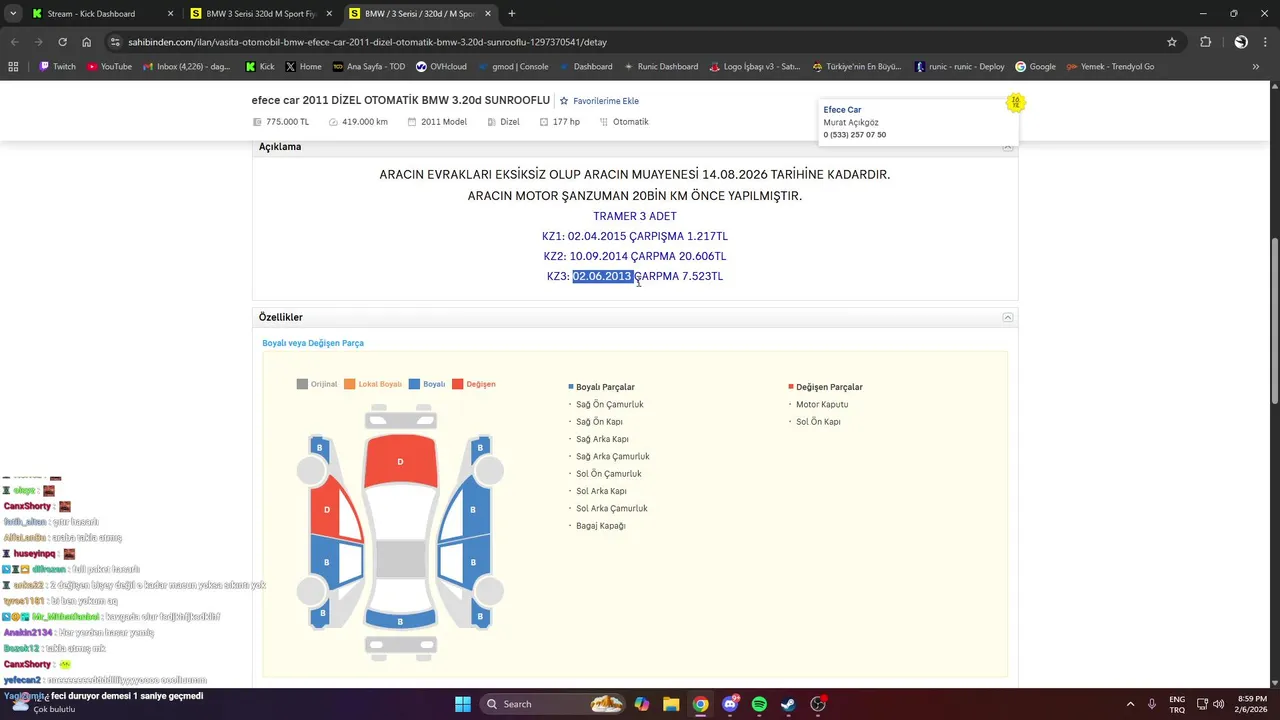
Task: Open the volume control tray icon
Action: coord(1219,704)
